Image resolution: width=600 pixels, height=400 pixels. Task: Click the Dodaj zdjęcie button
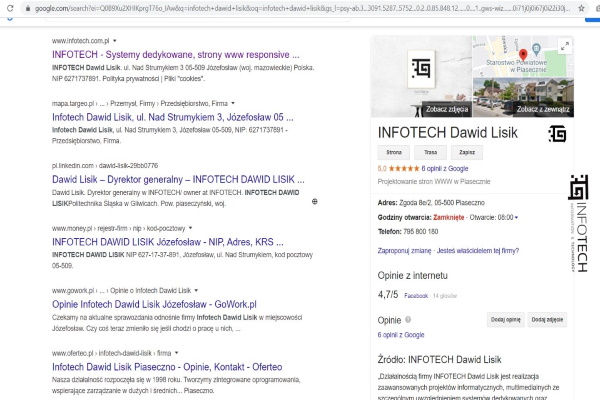tap(547, 320)
